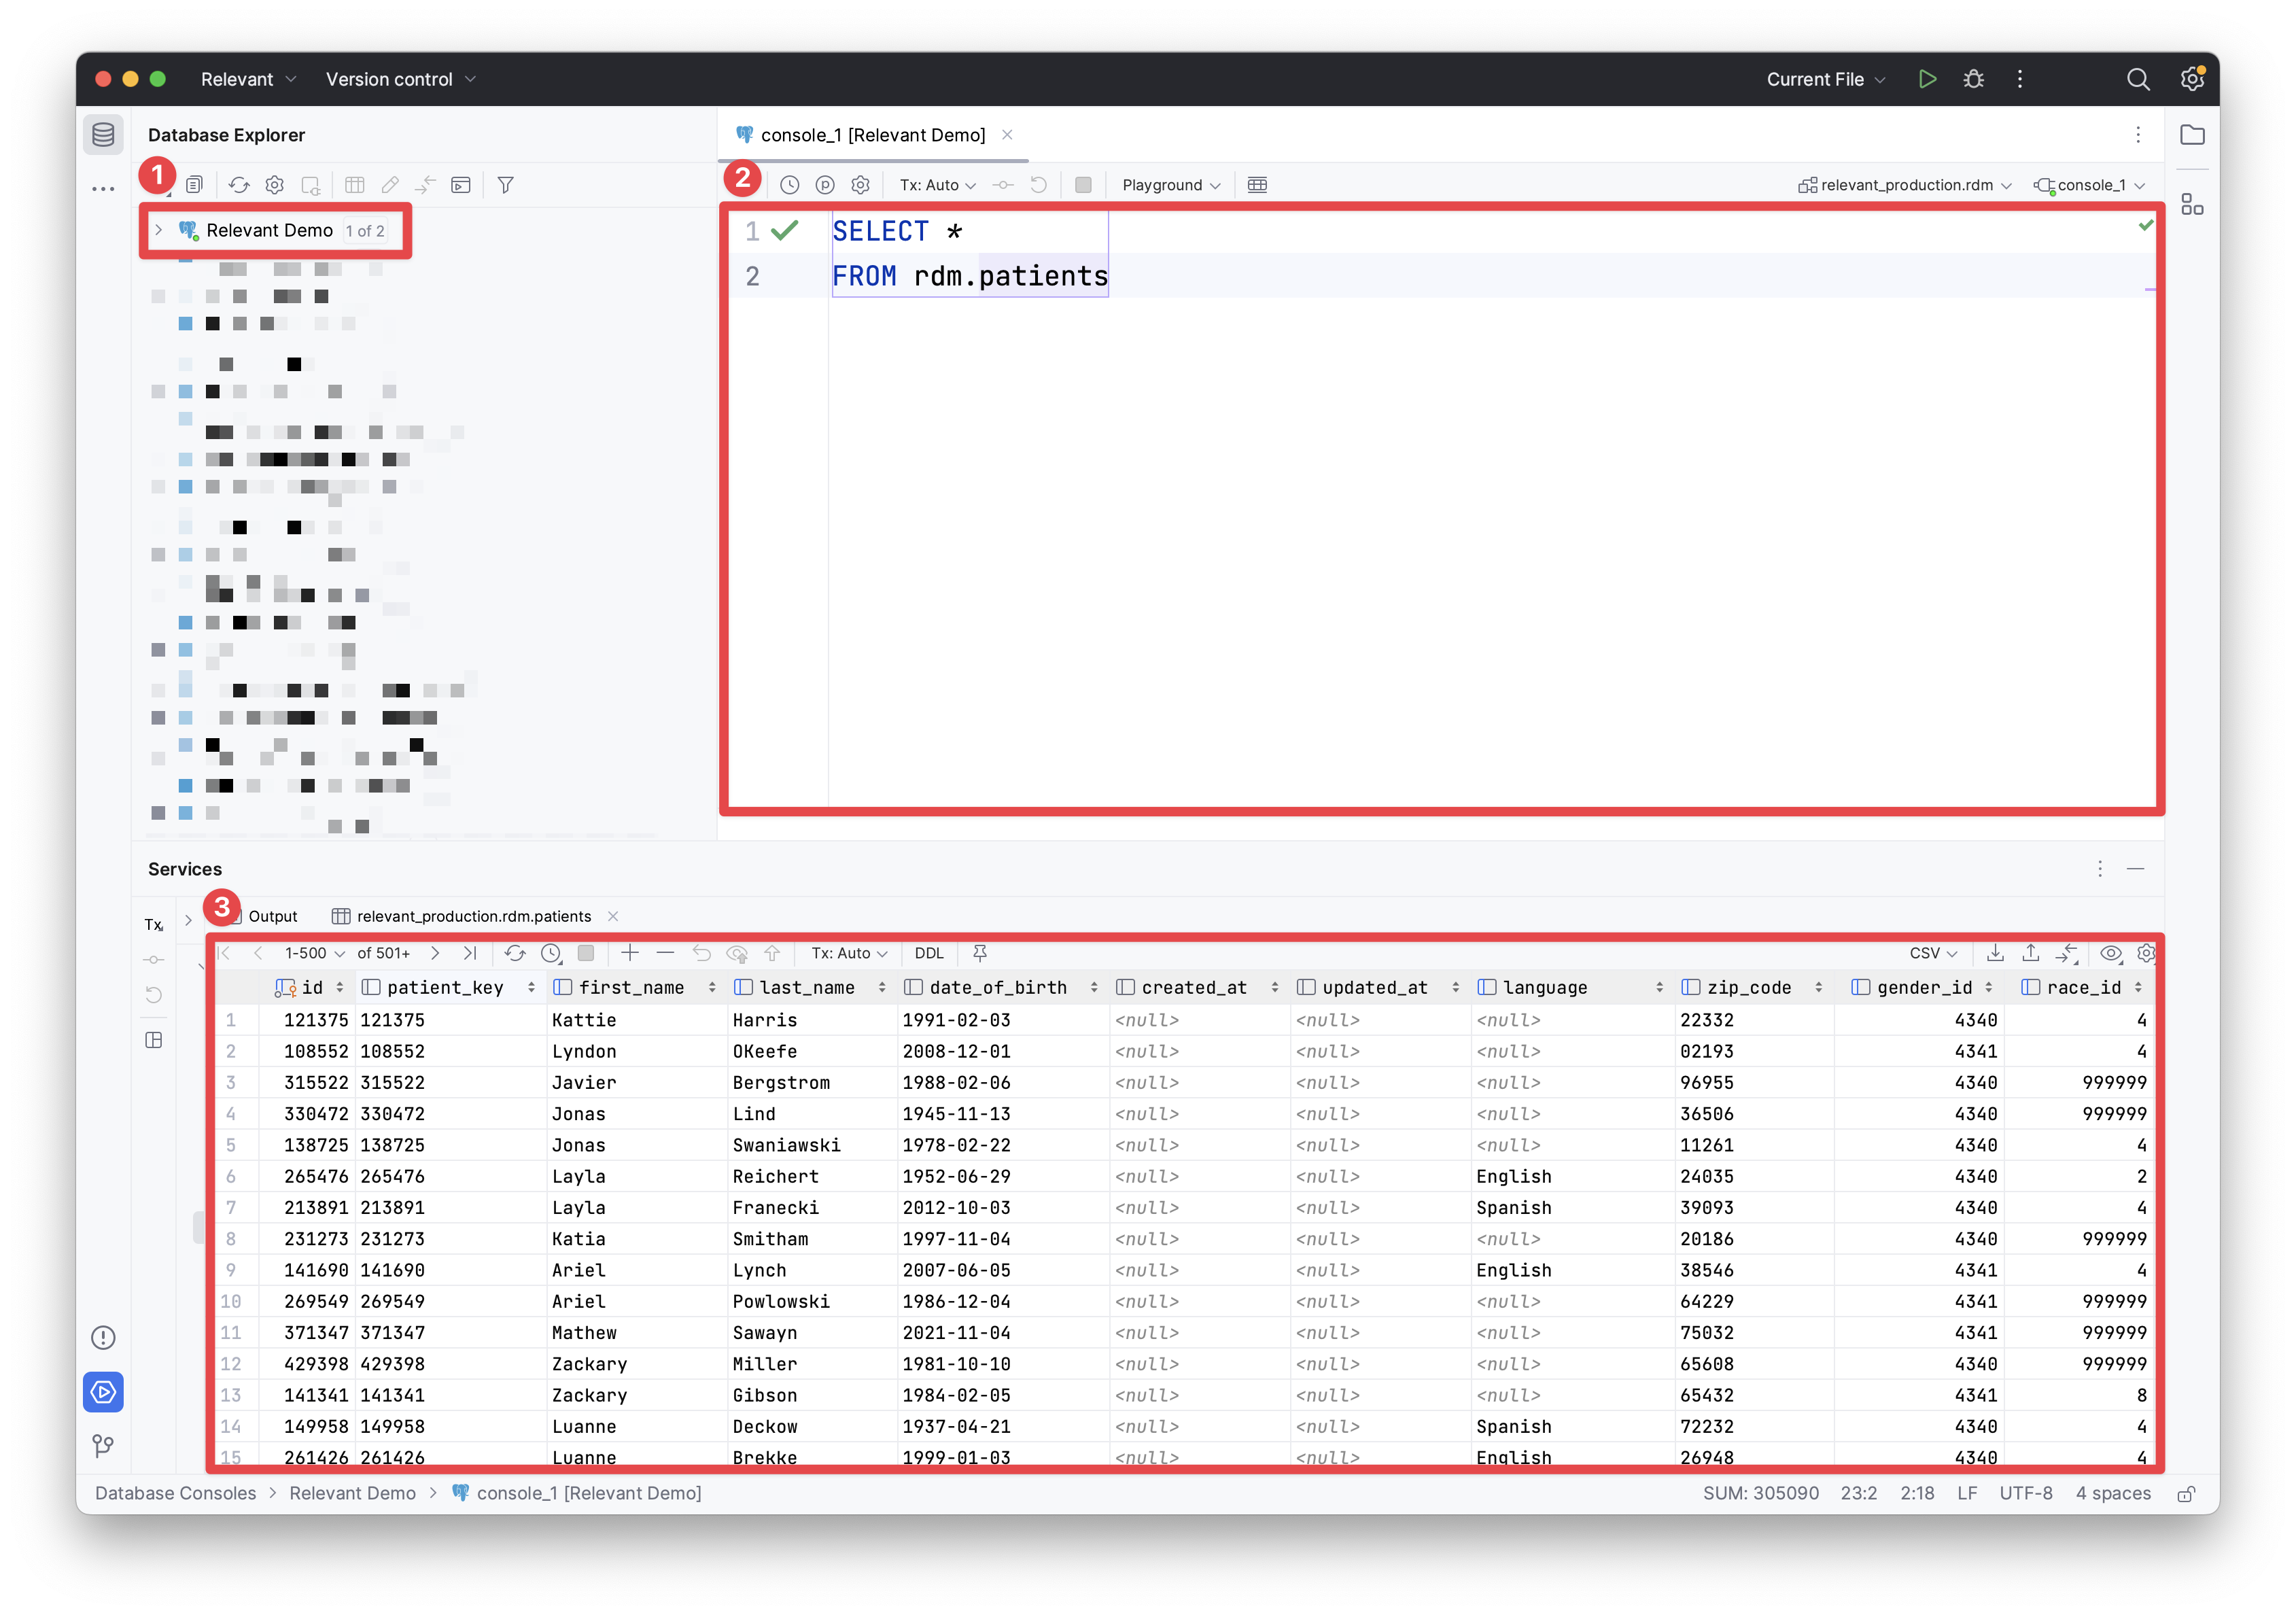The image size is (2296, 1615).
Task: Click the Export Data download icon
Action: pyautogui.click(x=1995, y=953)
